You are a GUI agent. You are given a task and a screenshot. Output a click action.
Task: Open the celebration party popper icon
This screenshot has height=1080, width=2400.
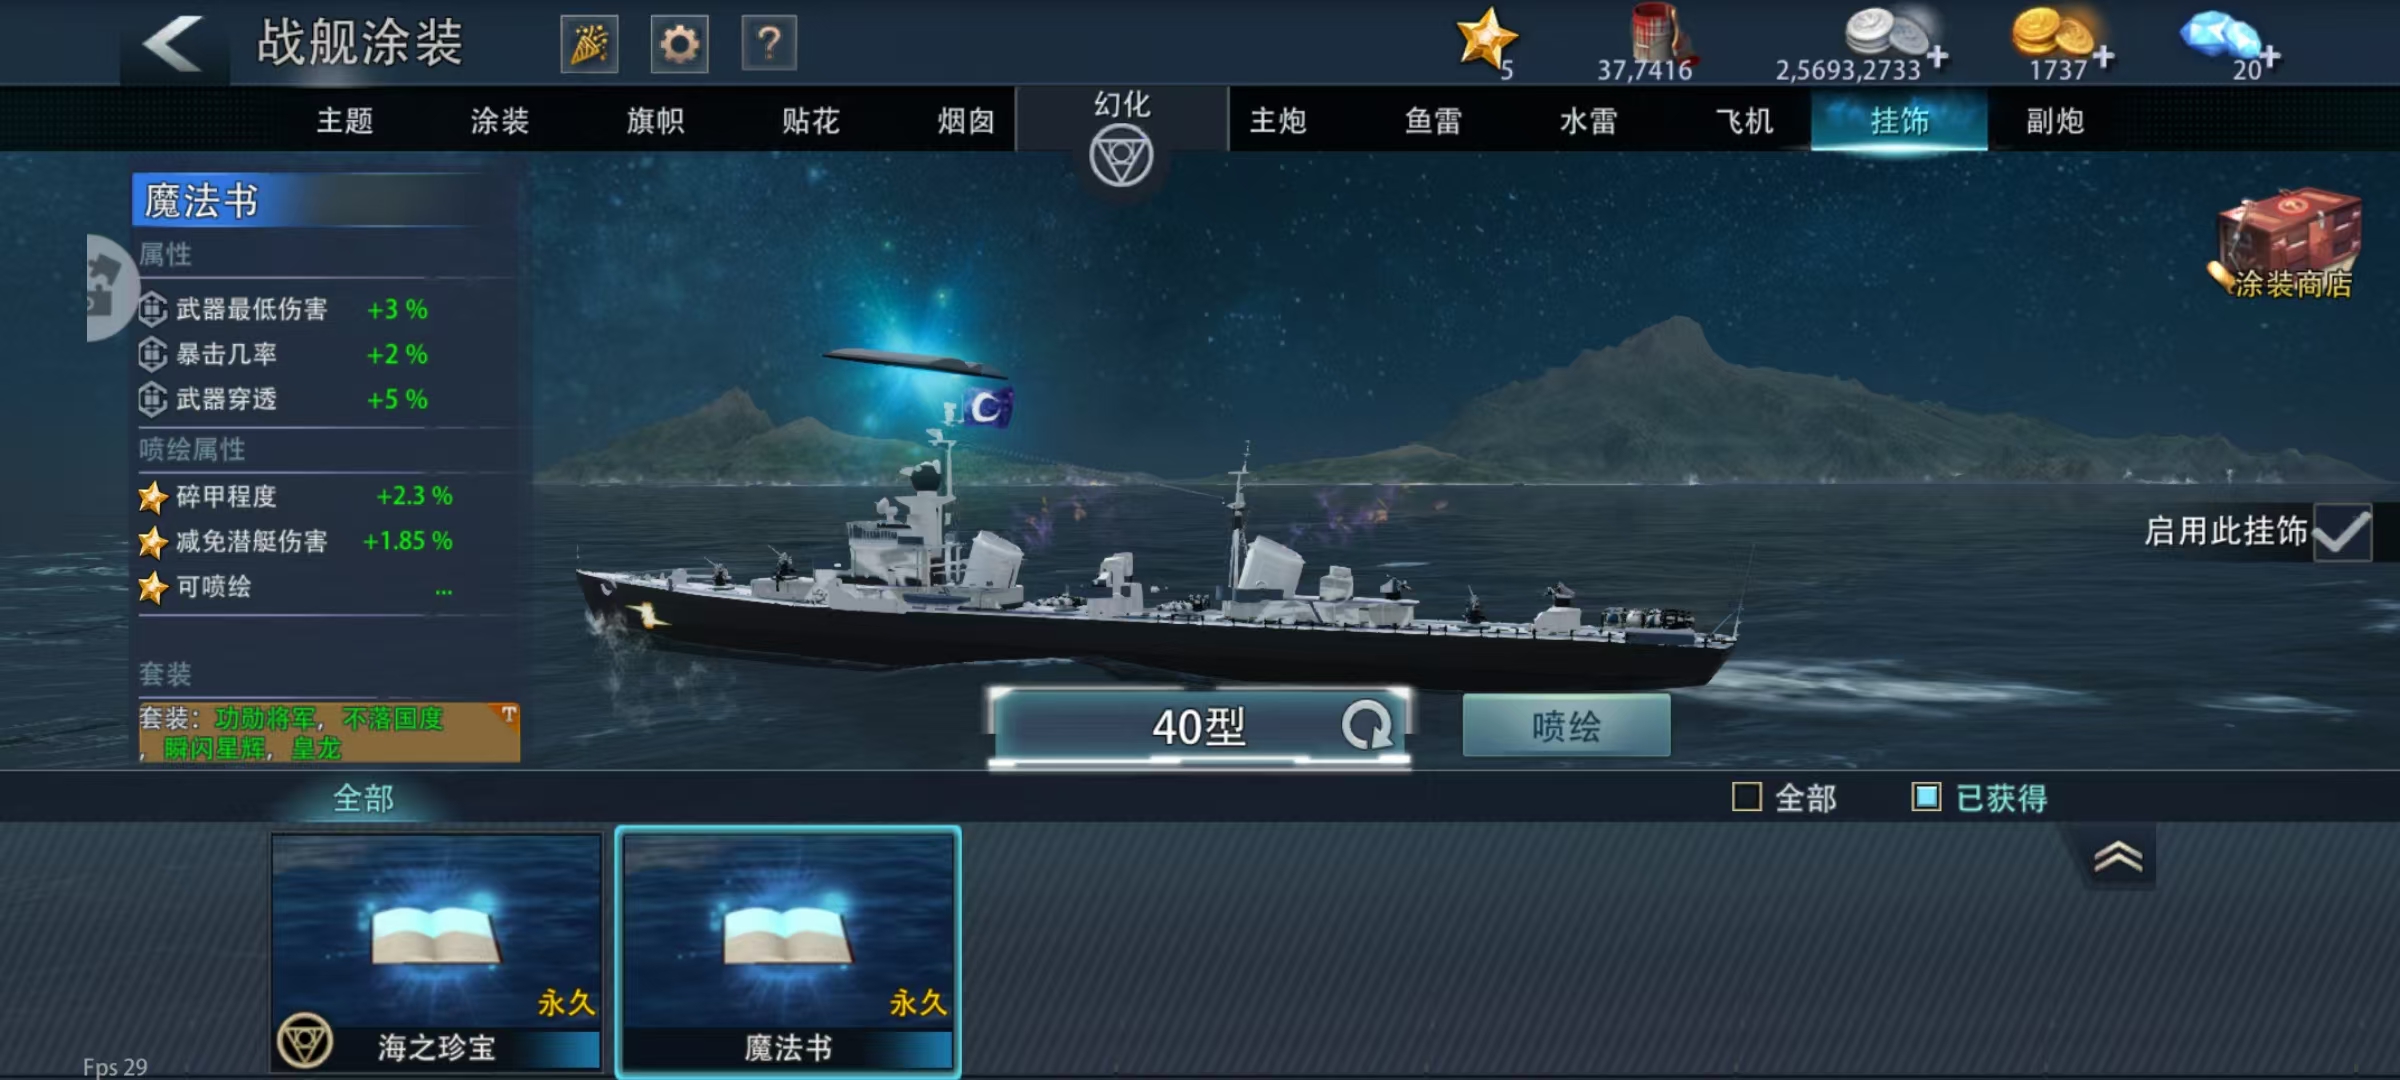pyautogui.click(x=589, y=44)
